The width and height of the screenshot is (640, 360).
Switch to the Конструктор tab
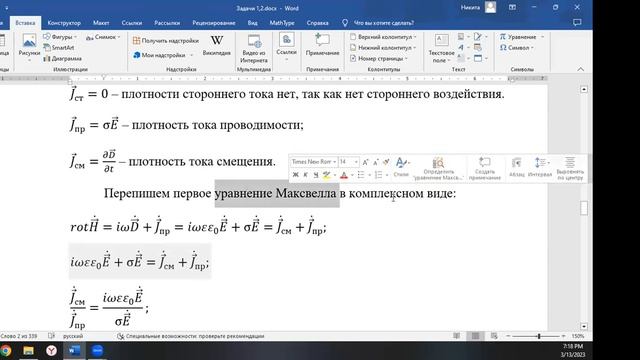[64, 23]
